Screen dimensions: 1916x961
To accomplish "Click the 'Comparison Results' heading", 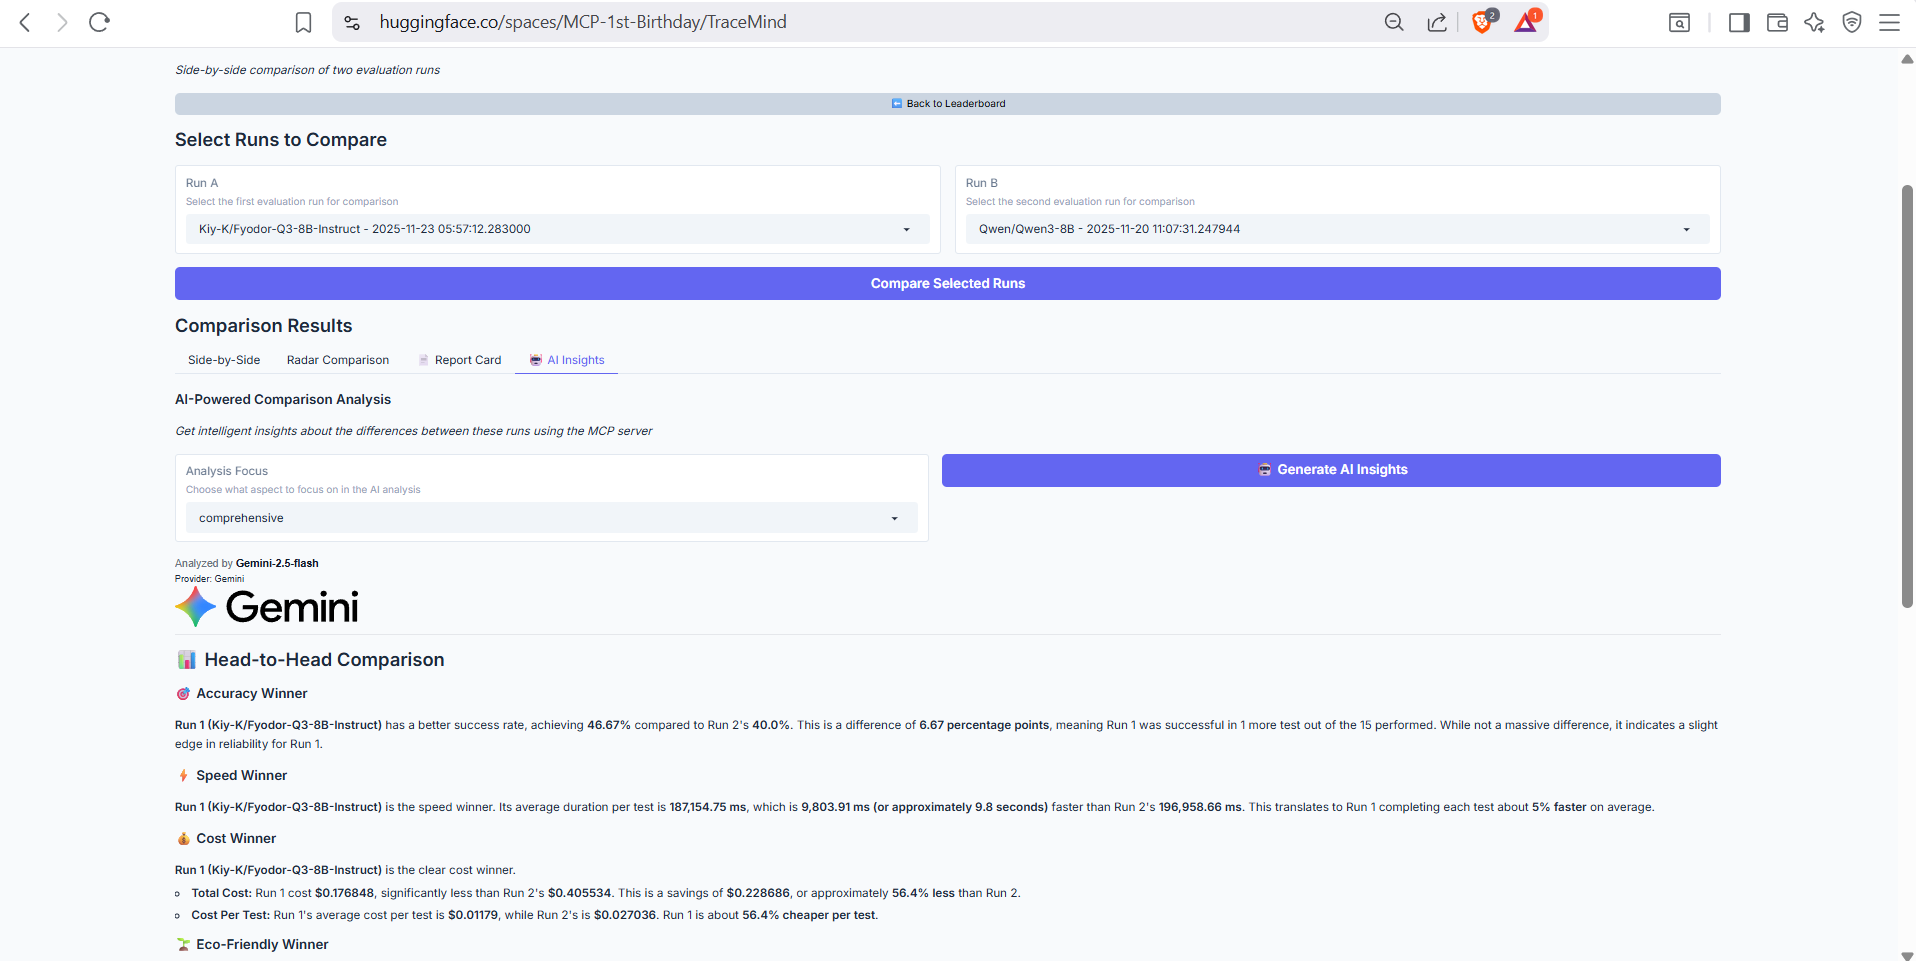I will [264, 326].
